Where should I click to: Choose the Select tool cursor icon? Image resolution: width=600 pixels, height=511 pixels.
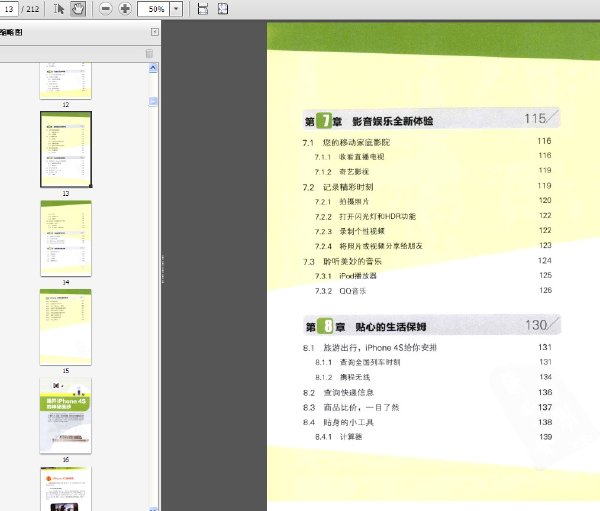point(59,8)
